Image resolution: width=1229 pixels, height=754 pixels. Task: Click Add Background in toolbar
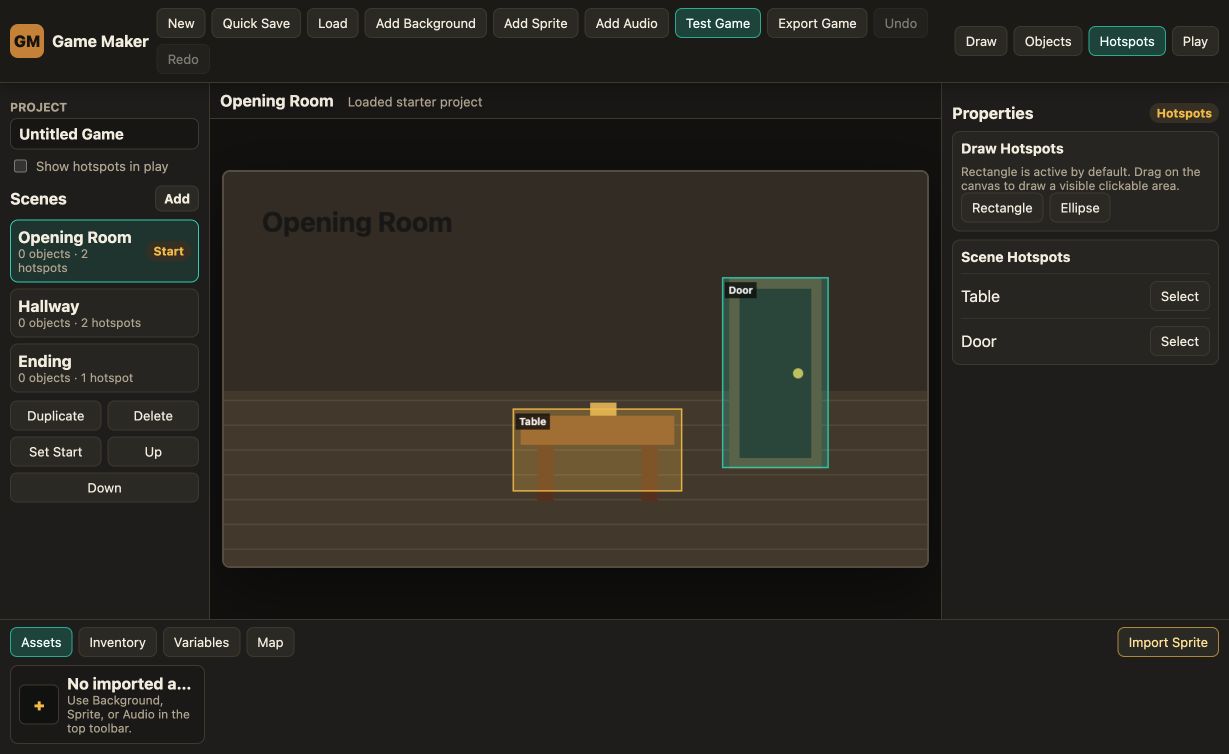coord(426,23)
